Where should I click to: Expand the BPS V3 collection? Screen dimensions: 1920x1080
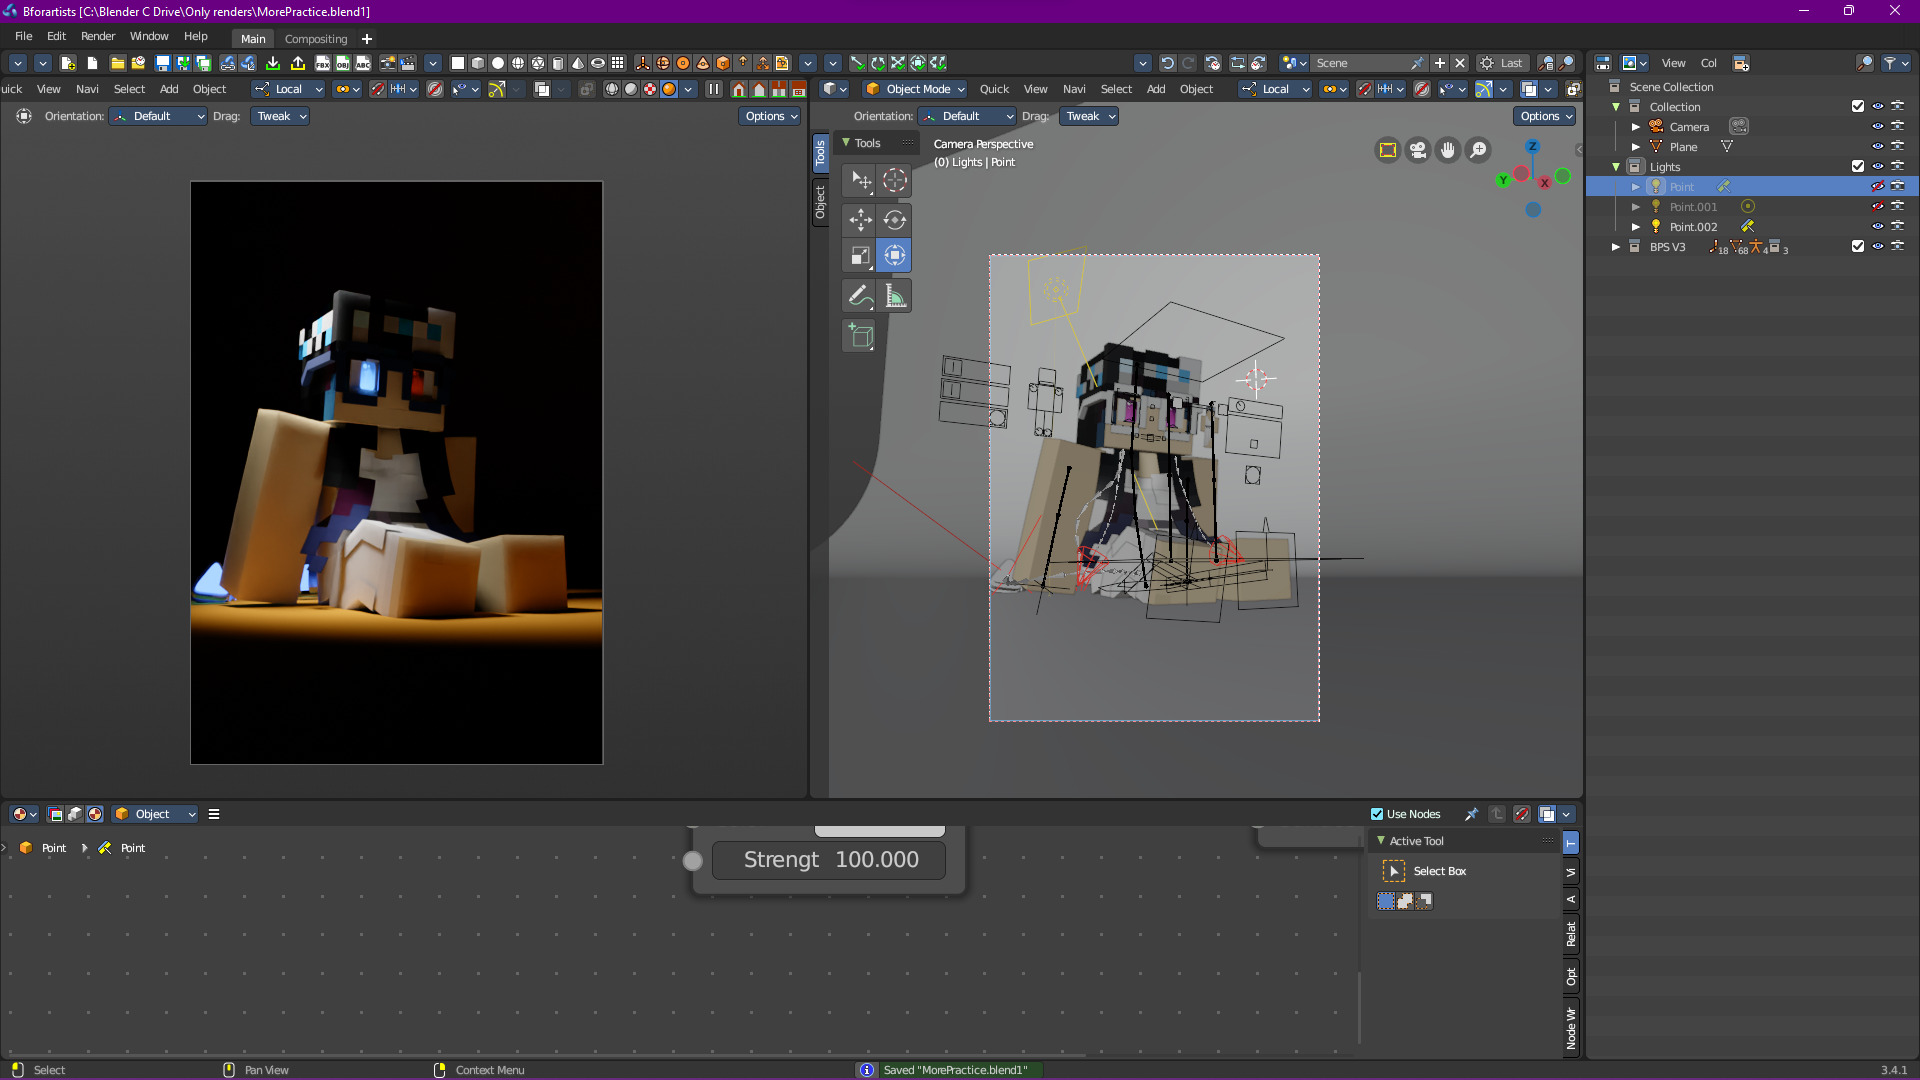(1615, 247)
